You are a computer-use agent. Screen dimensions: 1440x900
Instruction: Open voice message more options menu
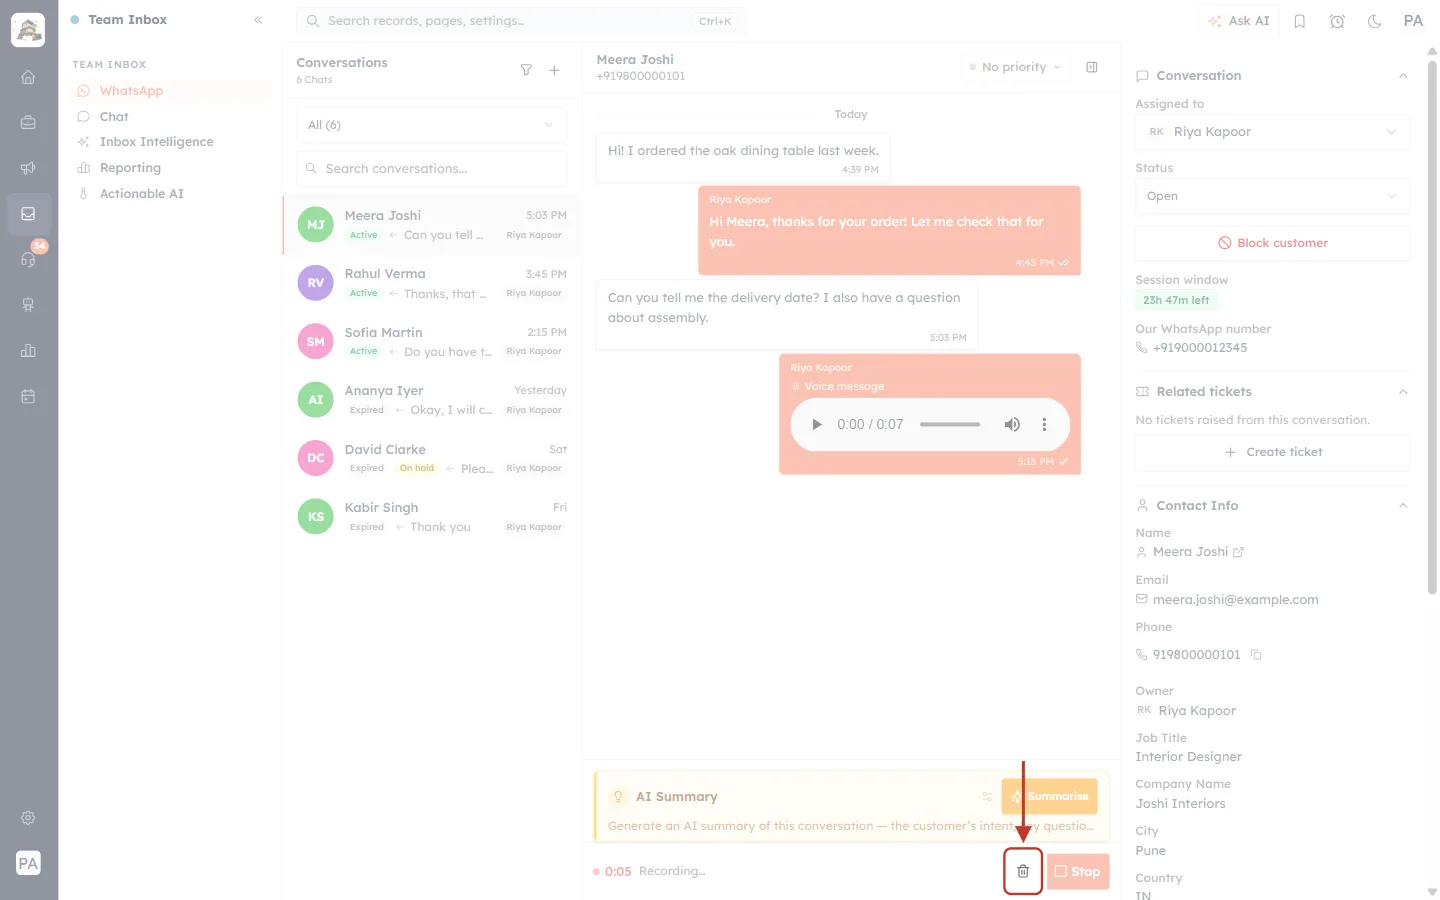(x=1044, y=424)
